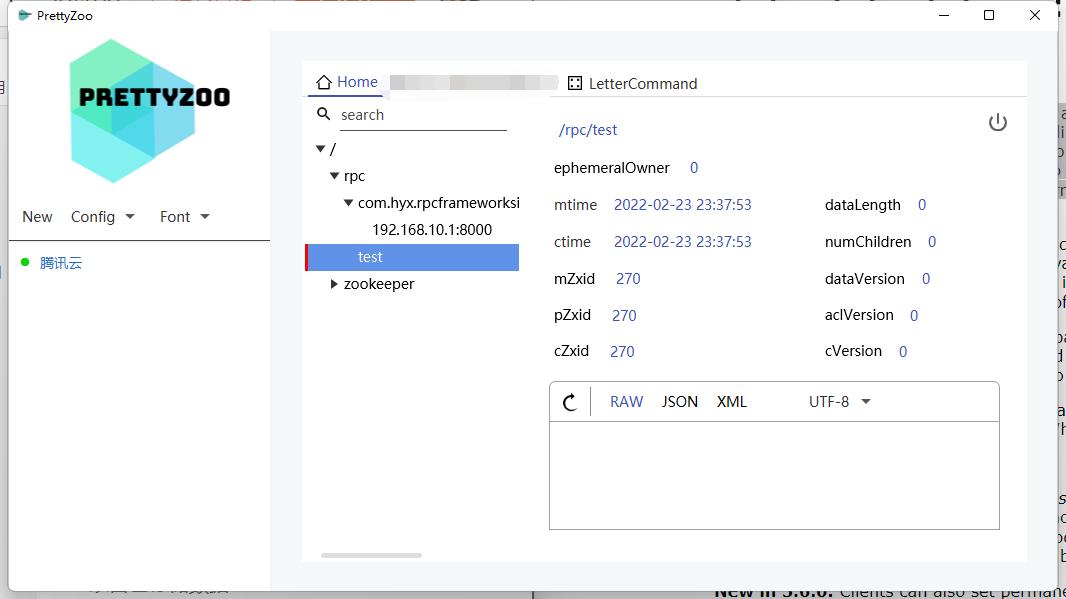The width and height of the screenshot is (1066, 599).
Task: Open the Font dropdown menu
Action: click(x=184, y=217)
